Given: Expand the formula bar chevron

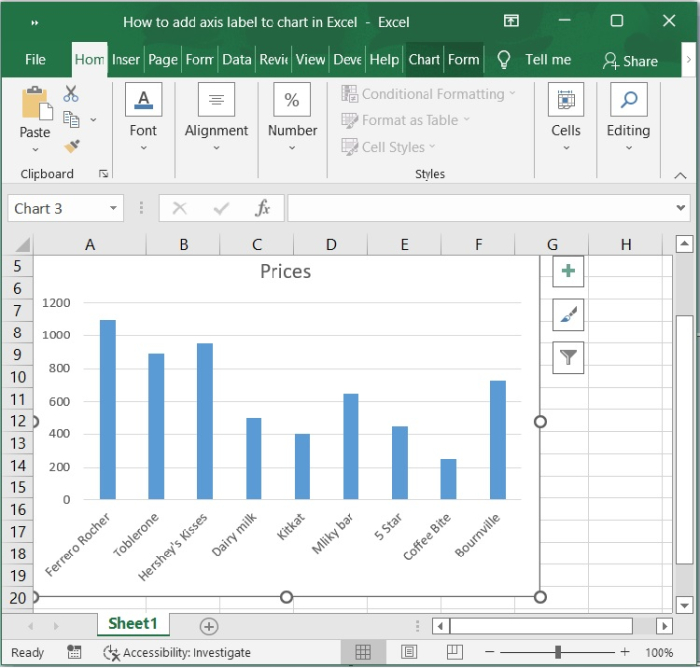Looking at the screenshot, I should coord(681,208).
